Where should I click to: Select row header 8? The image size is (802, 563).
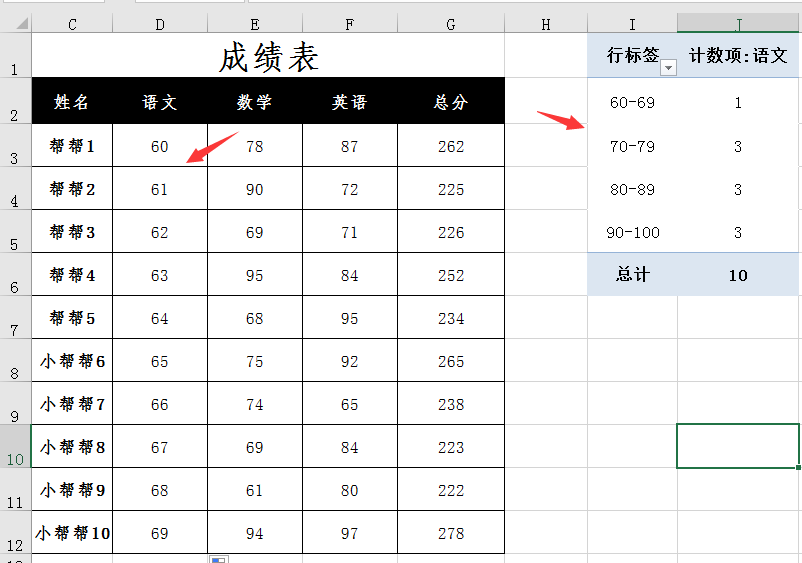click(x=15, y=360)
